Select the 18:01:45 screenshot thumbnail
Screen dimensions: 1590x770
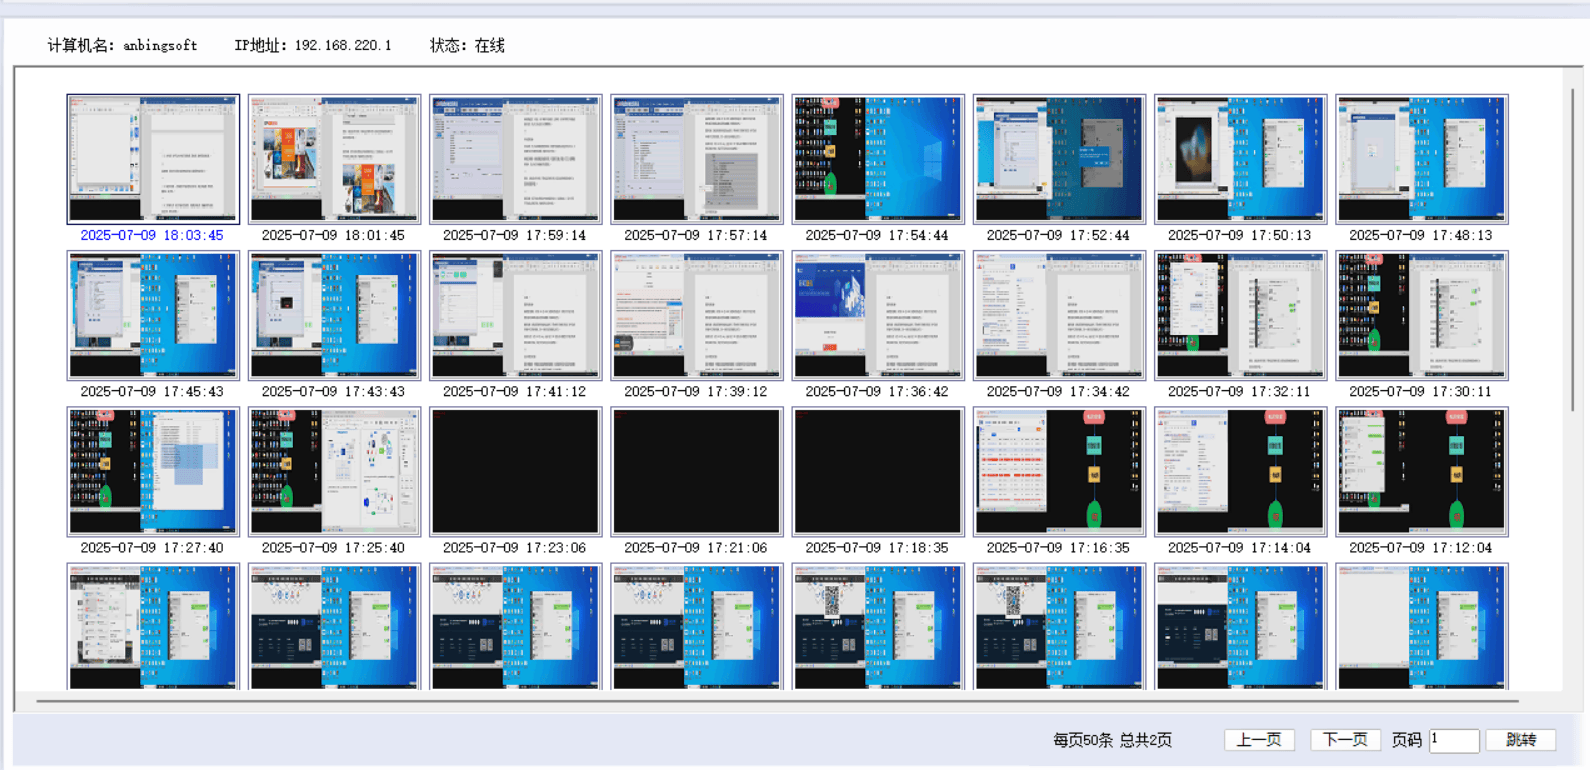[x=334, y=159]
